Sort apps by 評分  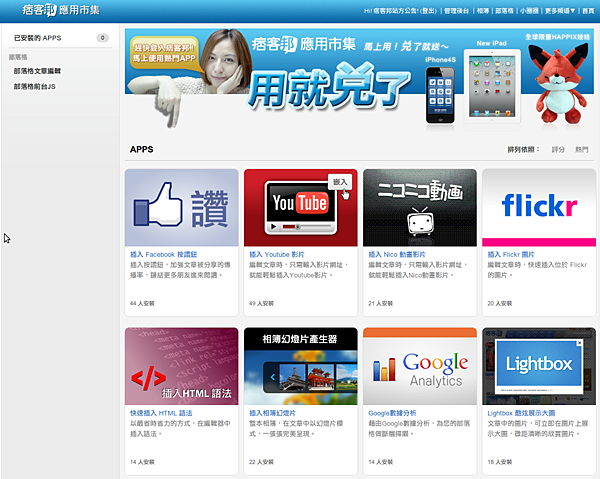click(x=558, y=150)
